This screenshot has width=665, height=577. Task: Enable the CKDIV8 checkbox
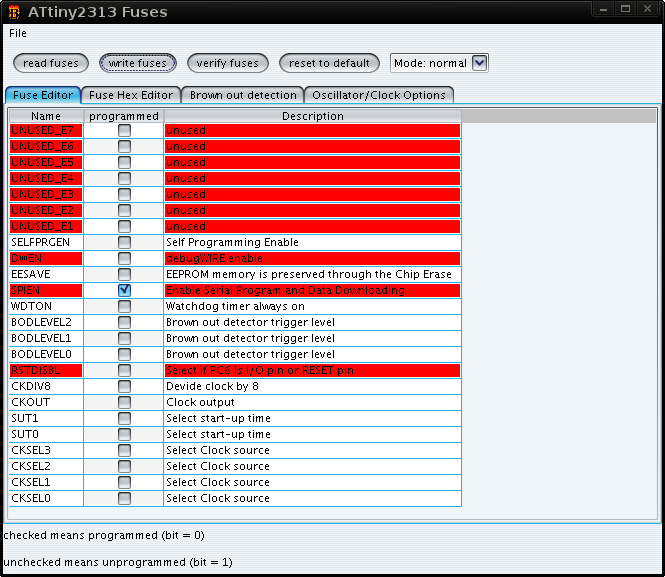pos(124,386)
